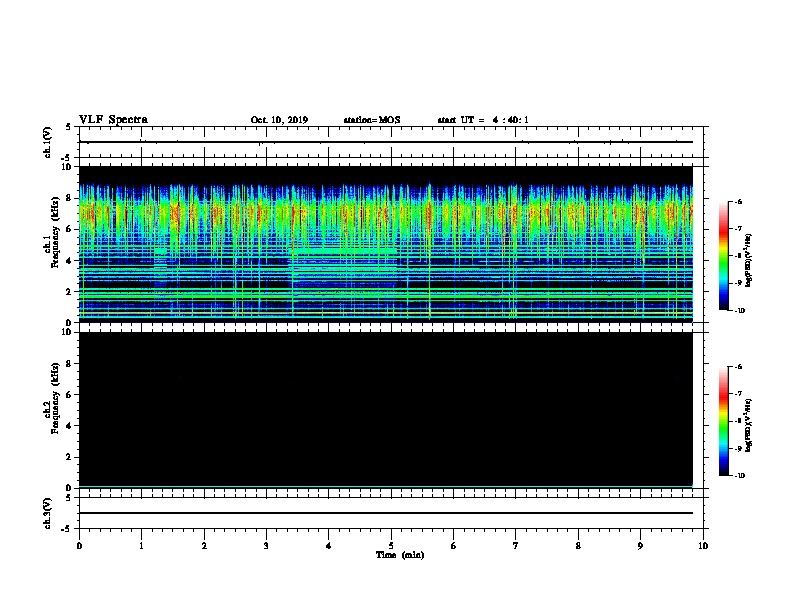Click the ch.1 colored spectrogram panel

tap(385, 244)
